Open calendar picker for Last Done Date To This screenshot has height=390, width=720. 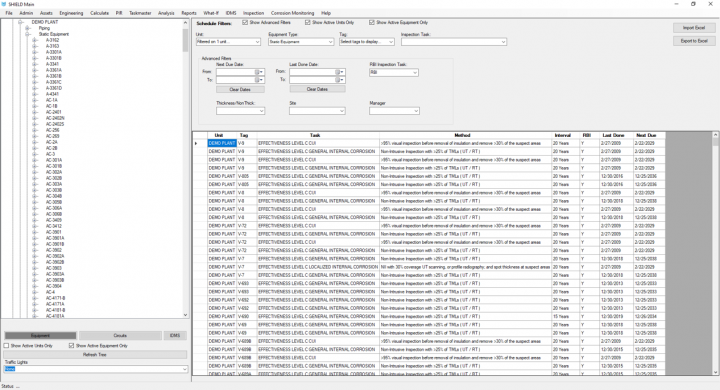pos(339,80)
